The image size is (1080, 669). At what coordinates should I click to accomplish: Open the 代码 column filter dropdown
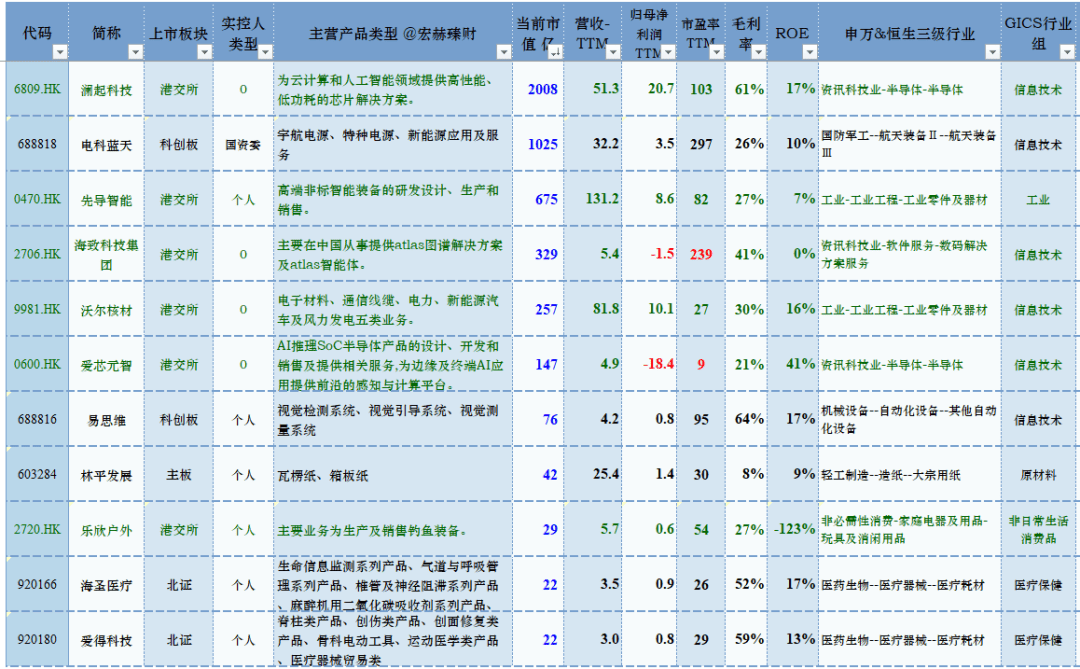[x=59, y=52]
